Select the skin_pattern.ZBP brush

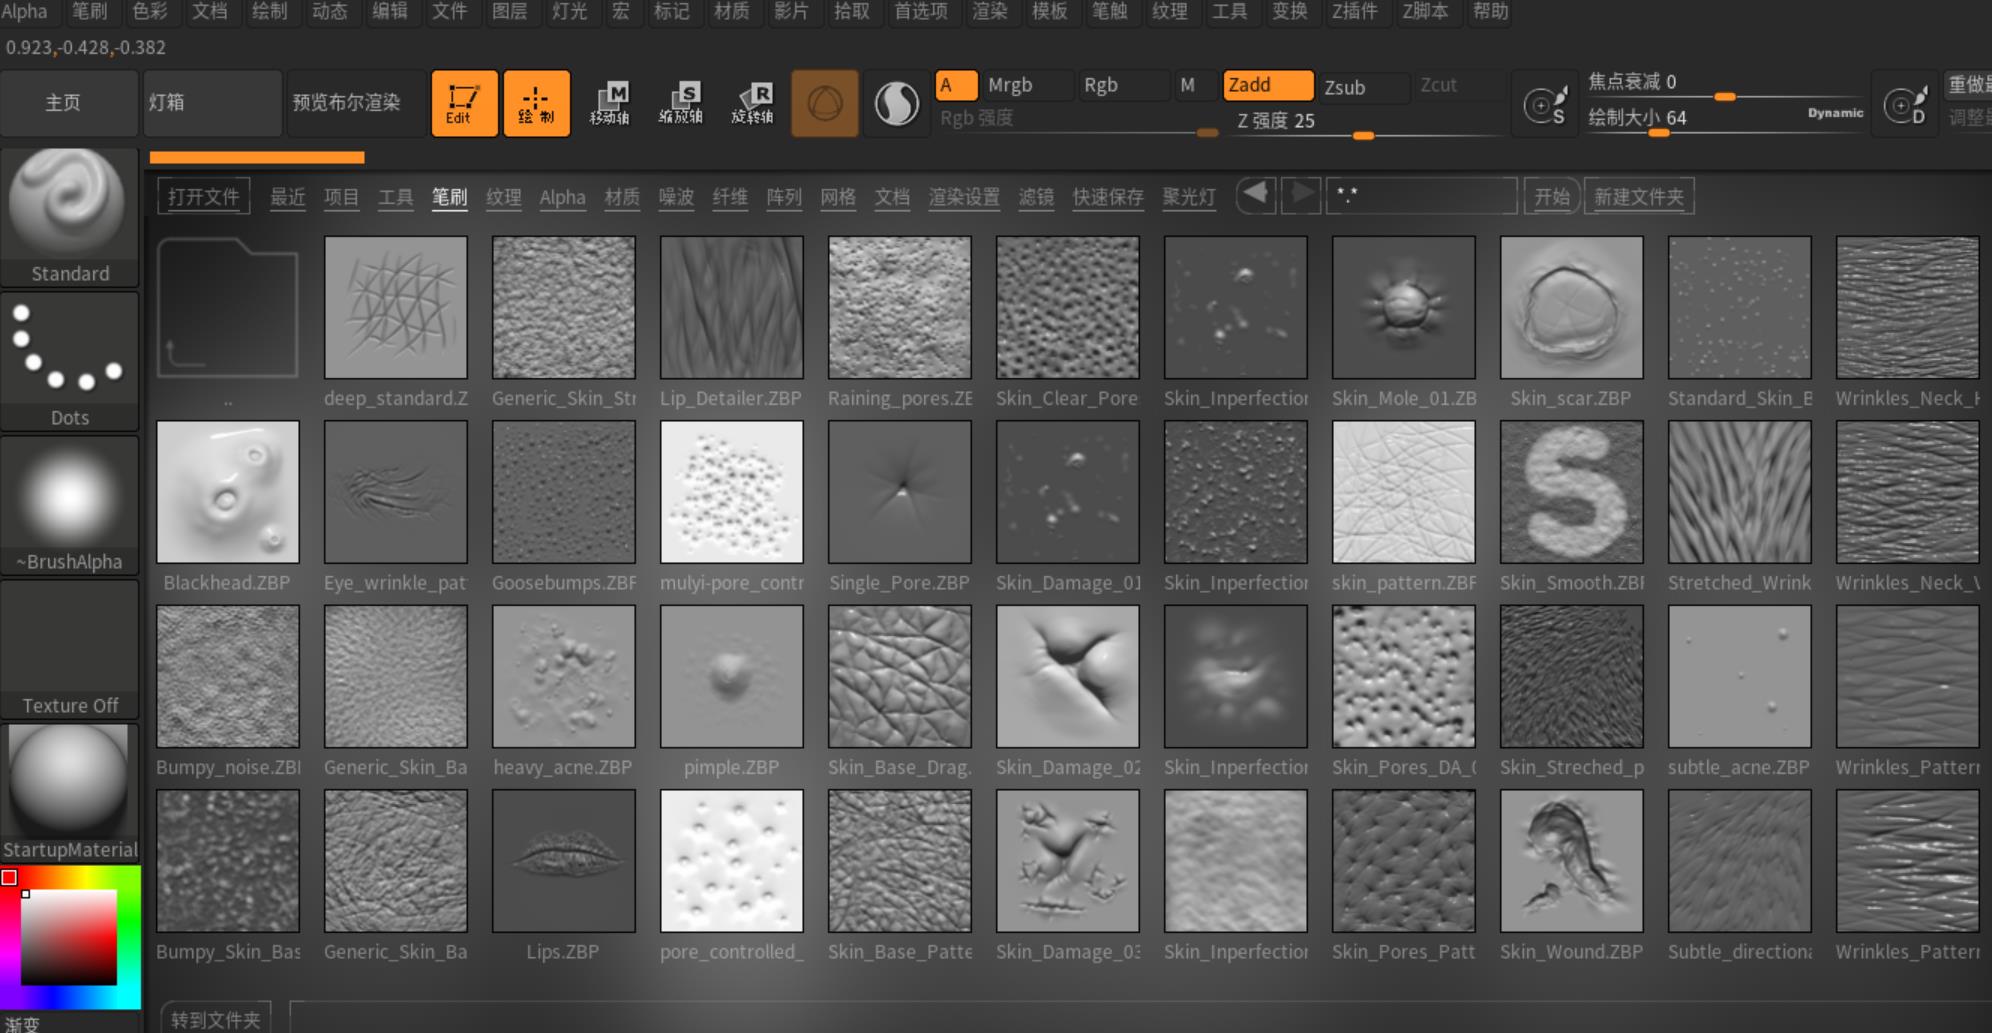point(1404,492)
